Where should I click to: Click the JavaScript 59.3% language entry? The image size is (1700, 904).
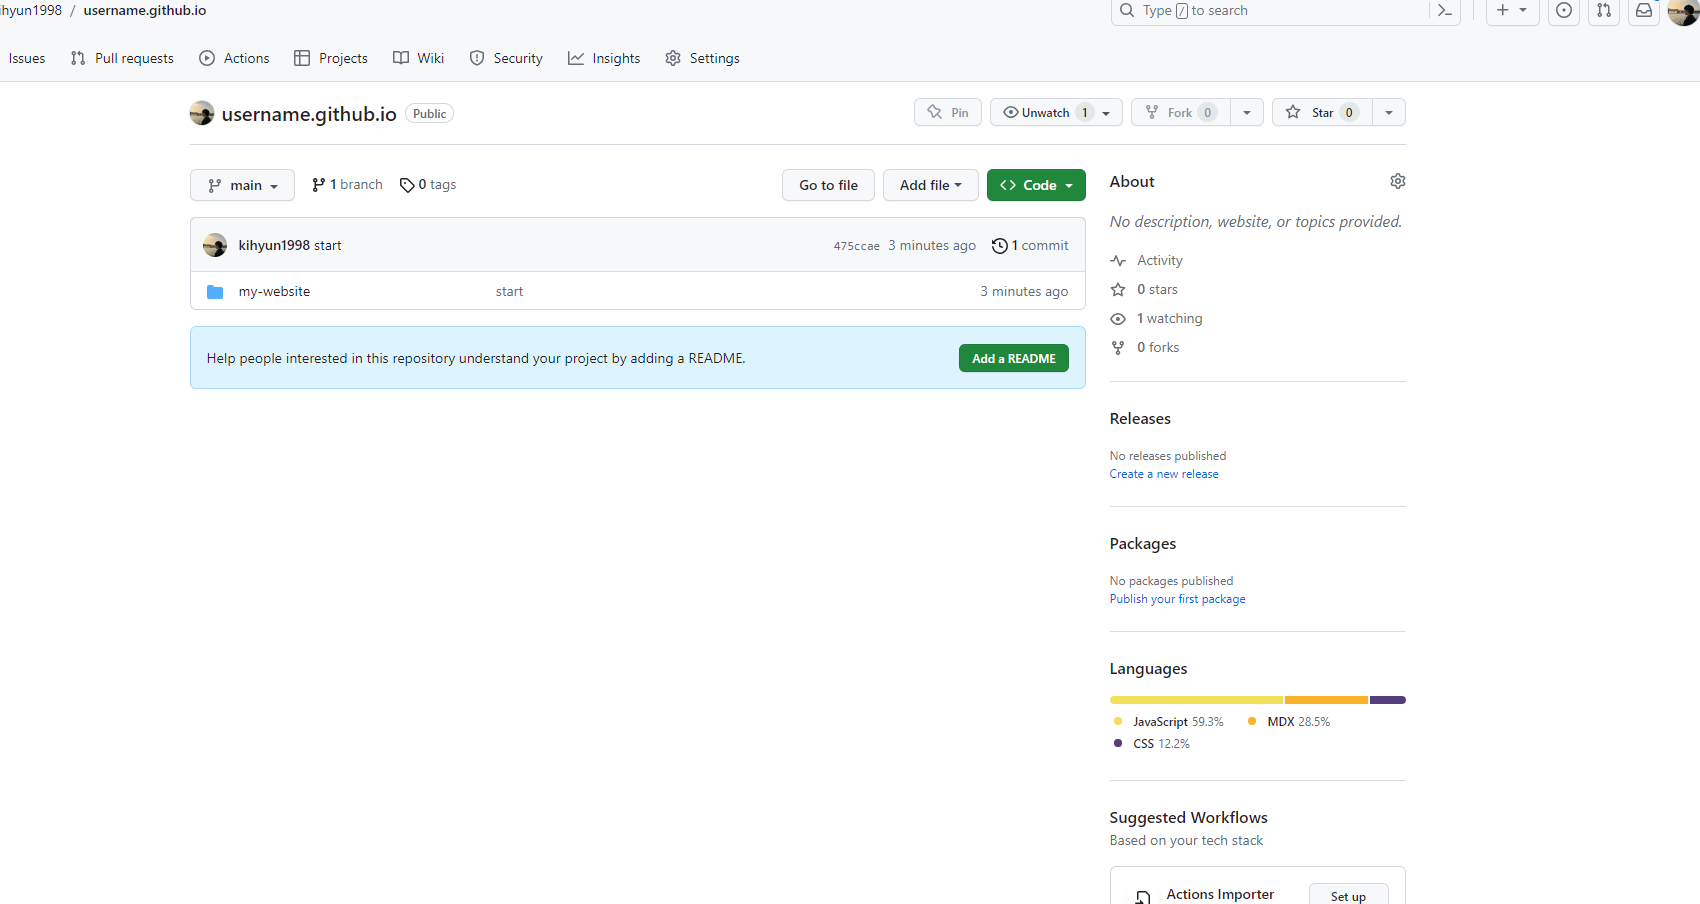(x=1168, y=721)
